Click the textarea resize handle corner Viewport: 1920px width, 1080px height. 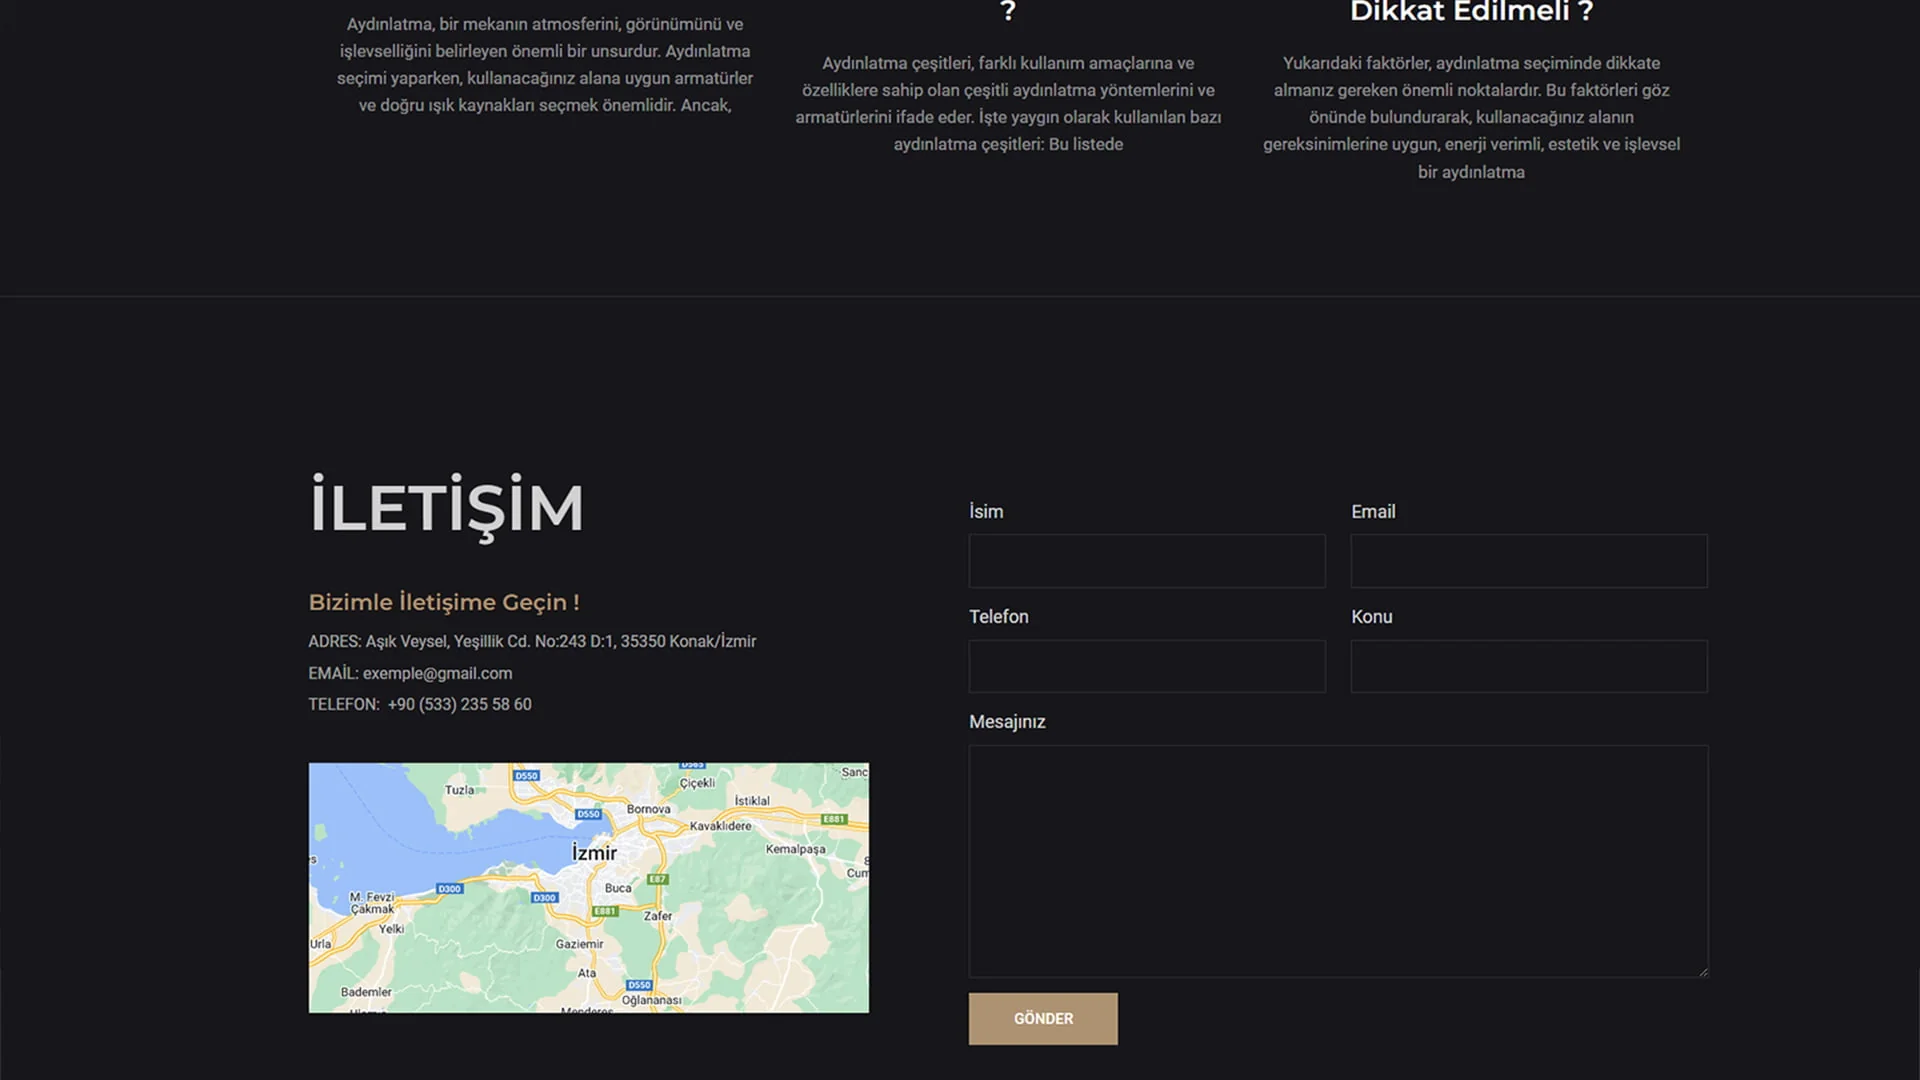coord(1703,971)
